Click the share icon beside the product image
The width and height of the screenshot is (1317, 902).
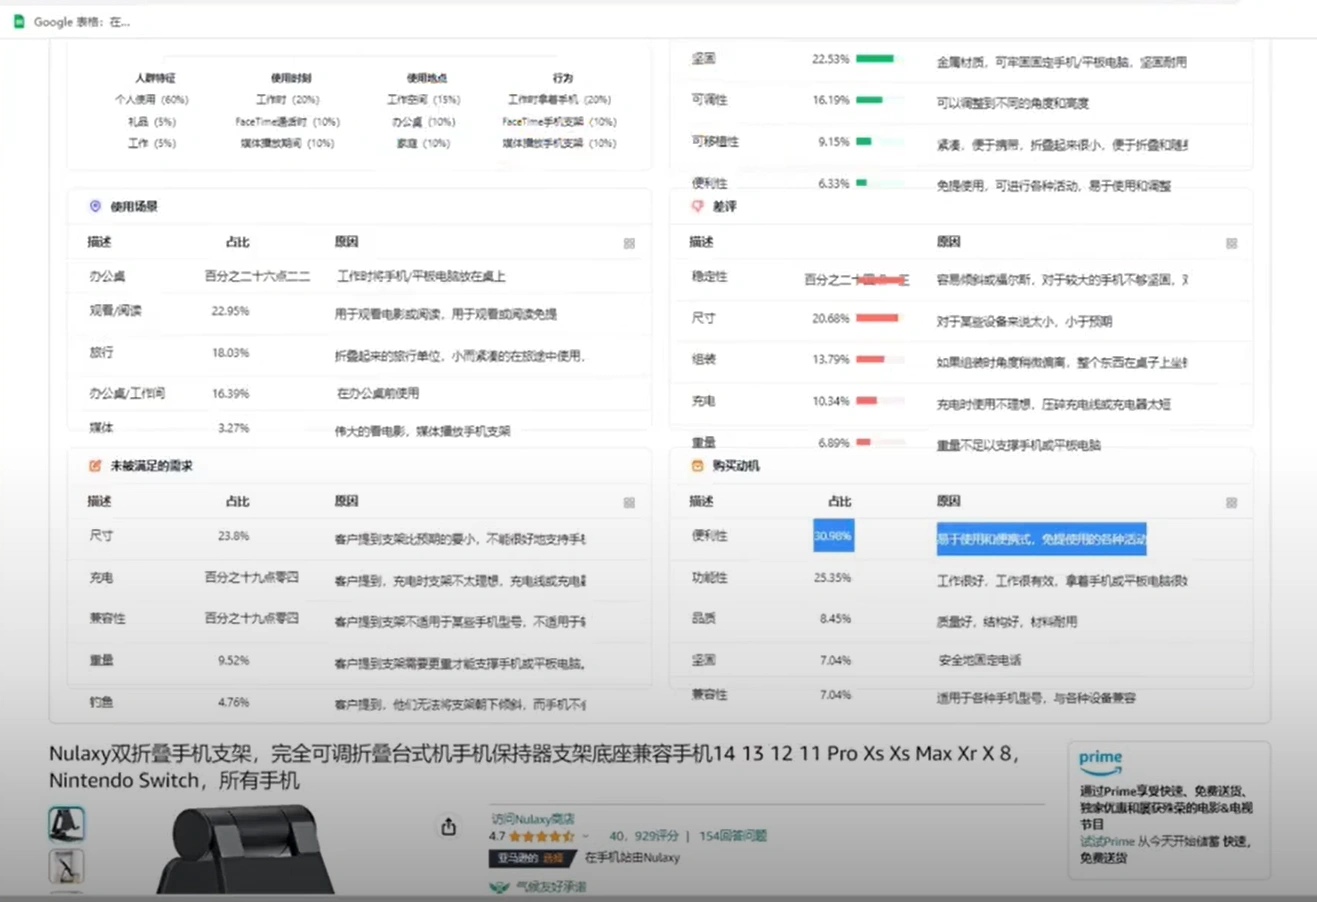pyautogui.click(x=448, y=826)
